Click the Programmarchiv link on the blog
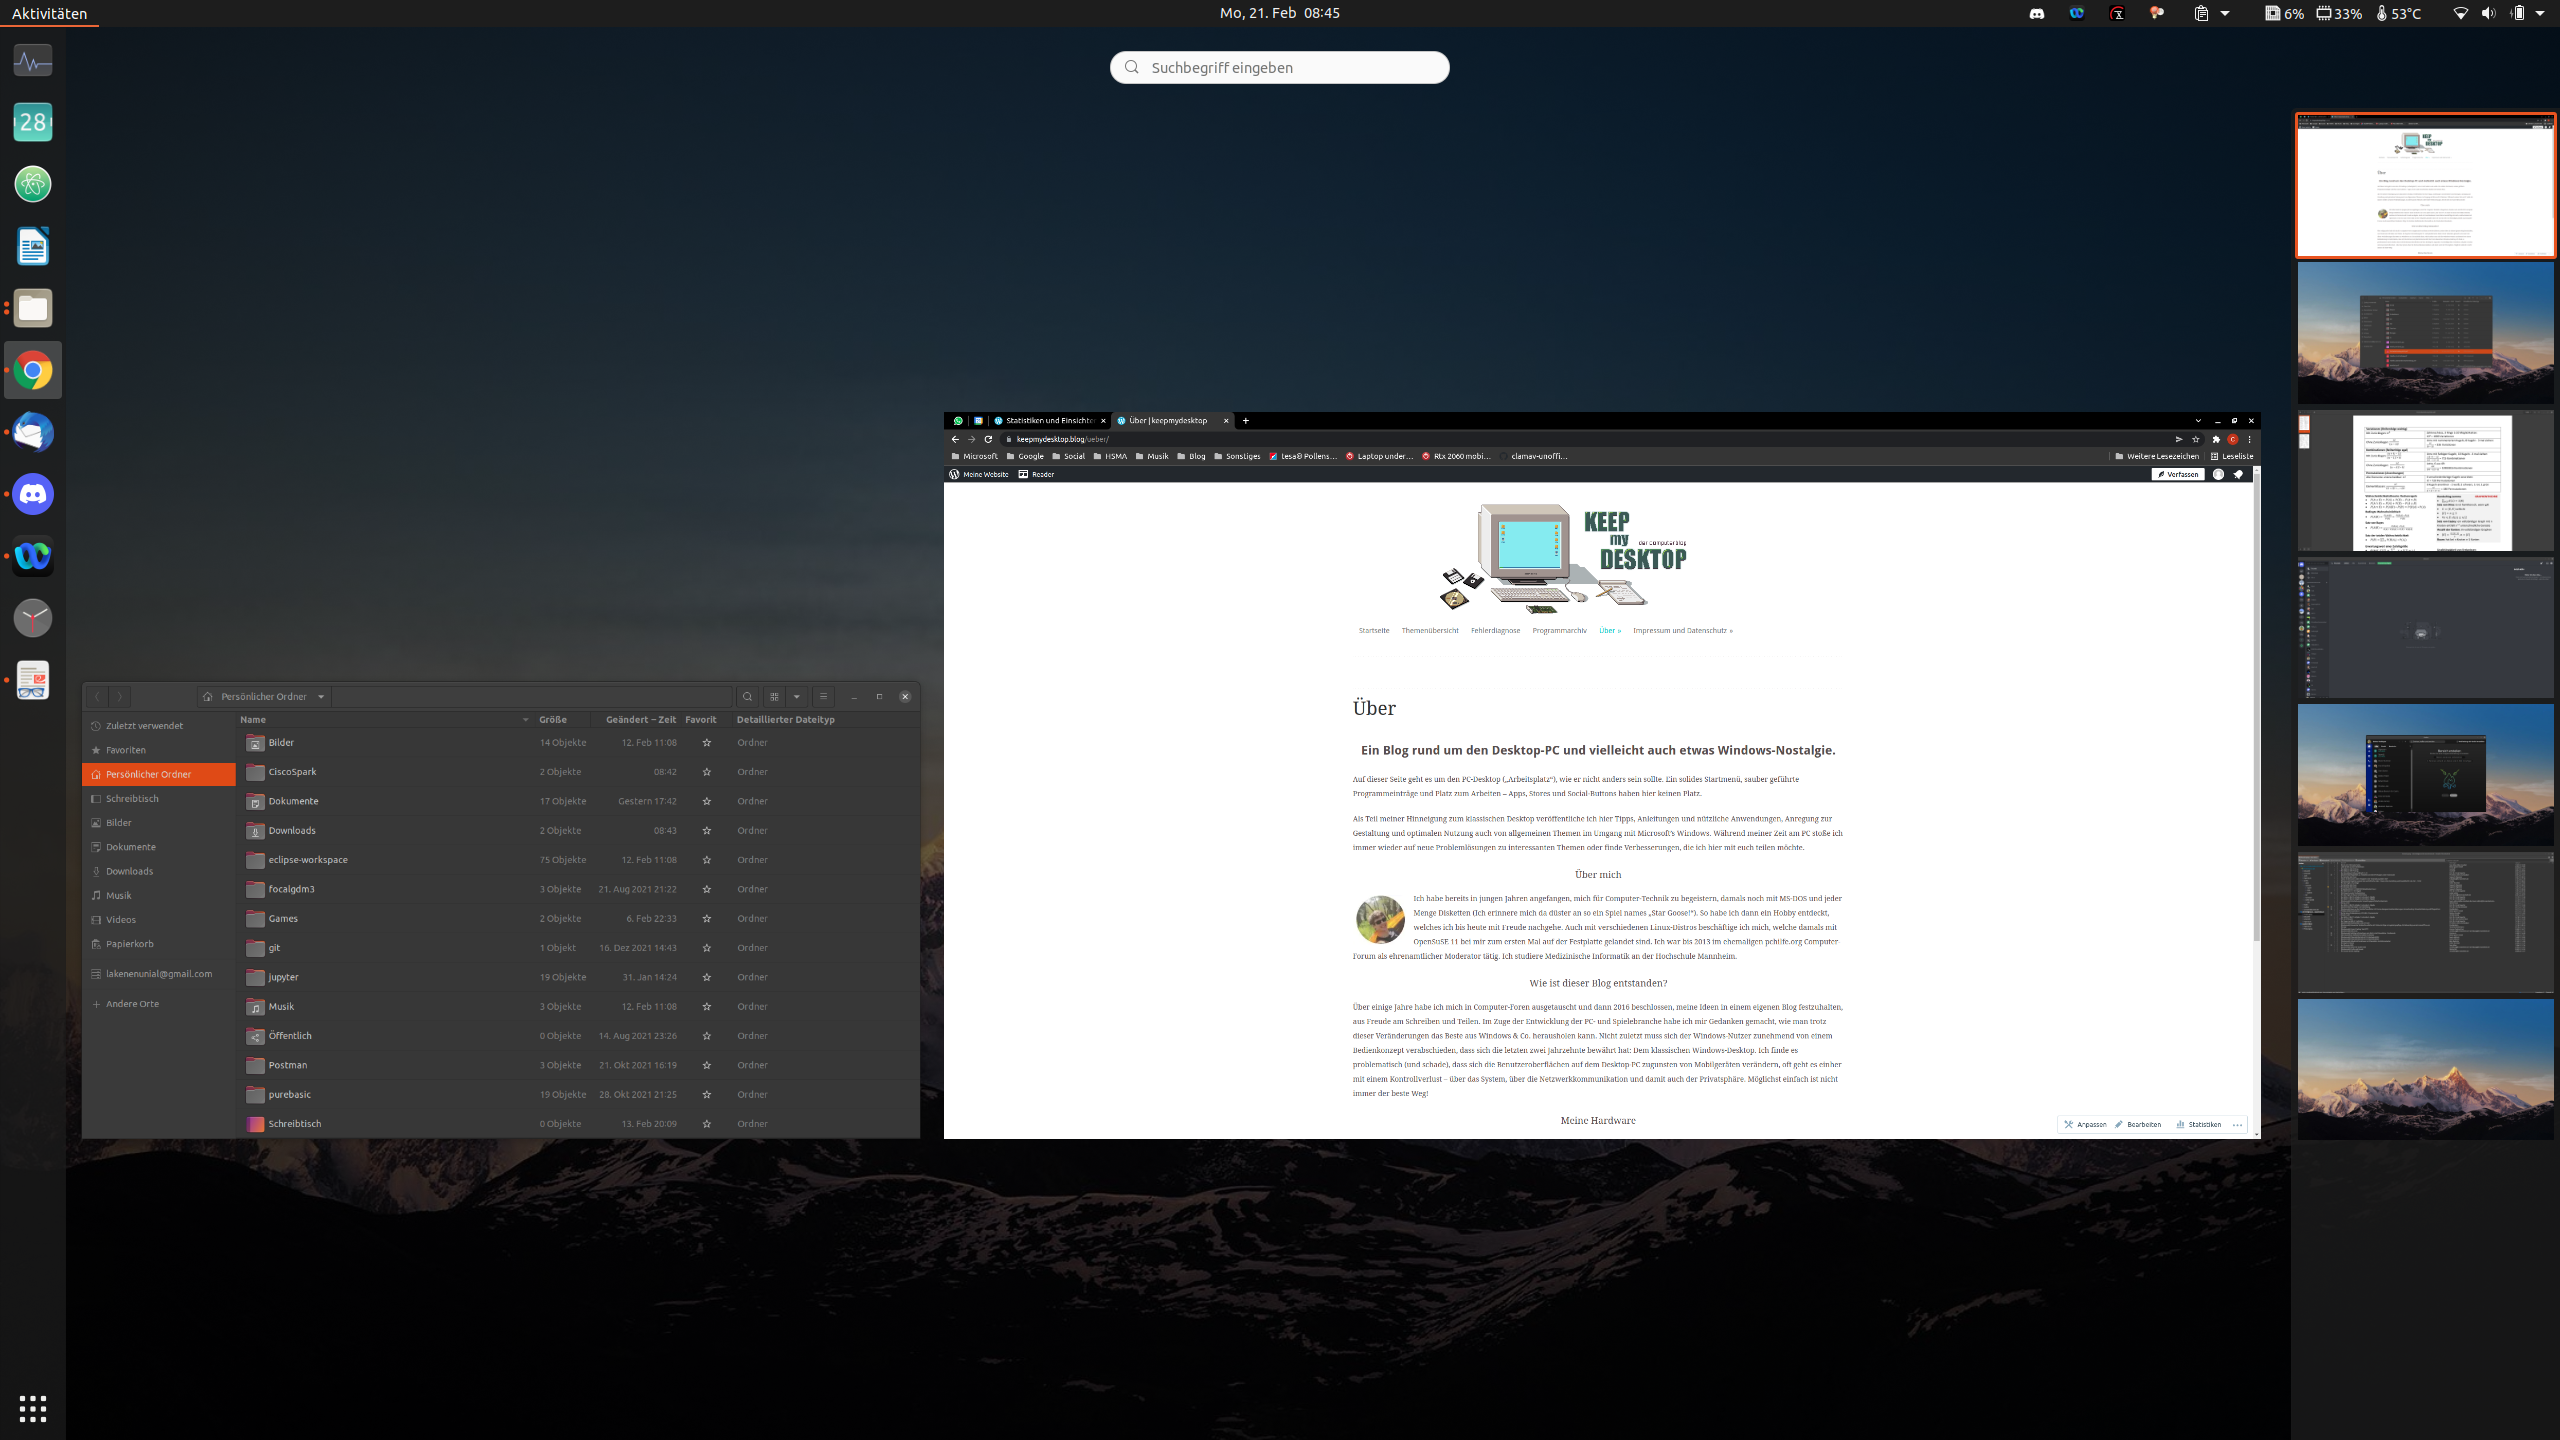 [x=1559, y=631]
